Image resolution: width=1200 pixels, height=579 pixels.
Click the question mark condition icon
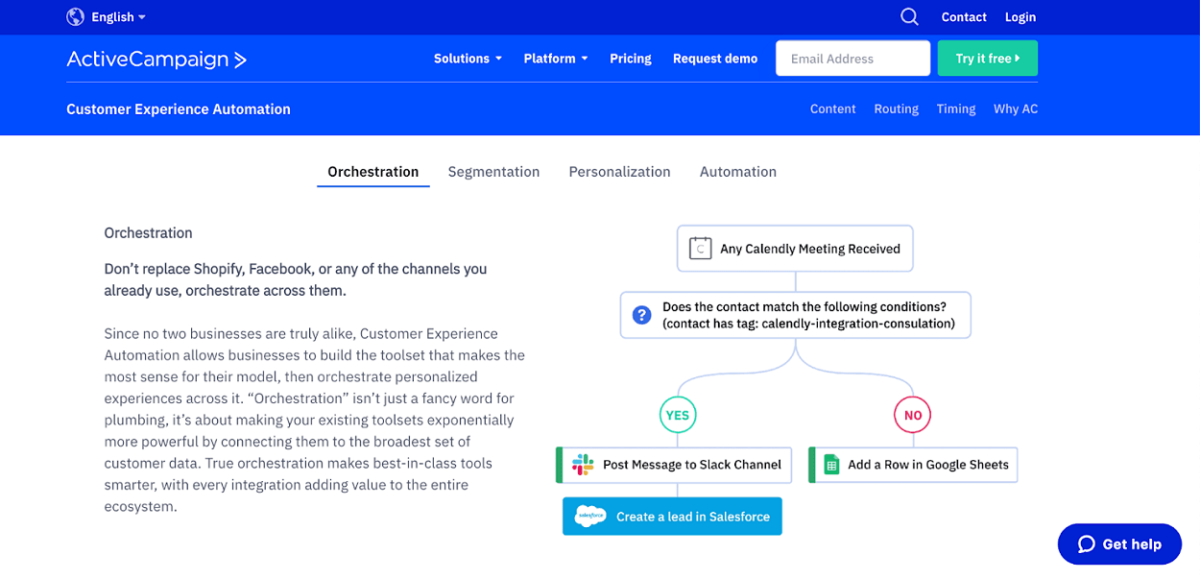[640, 314]
